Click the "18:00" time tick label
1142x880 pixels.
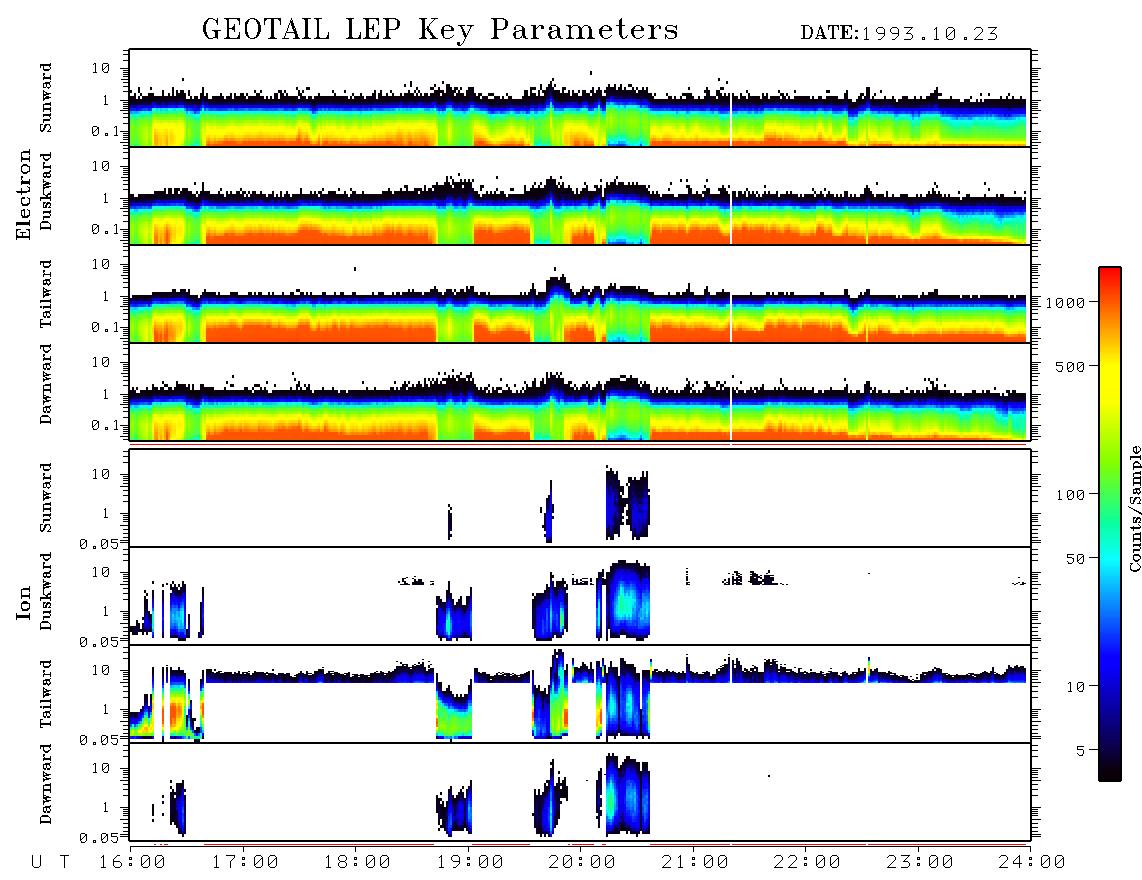pyautogui.click(x=357, y=863)
